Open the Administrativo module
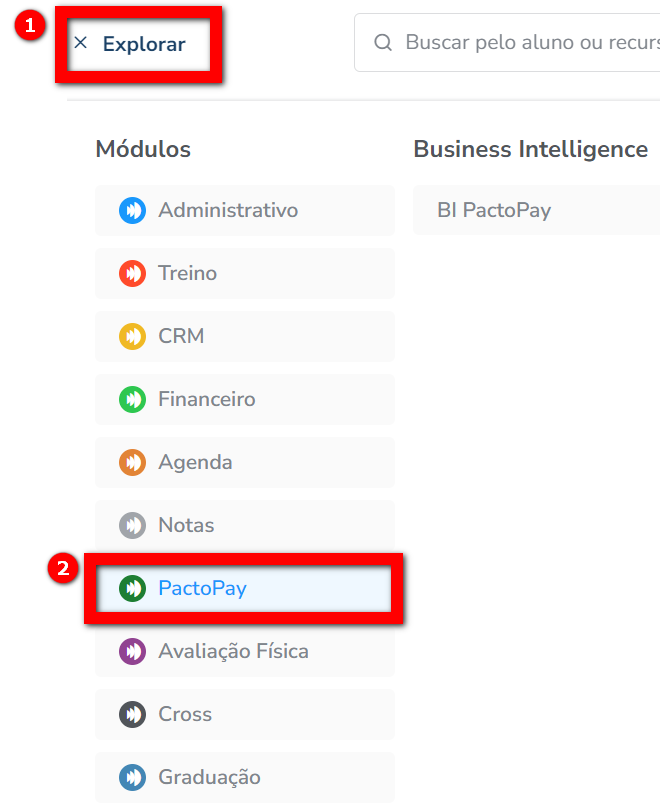660x809 pixels. pyautogui.click(x=228, y=211)
